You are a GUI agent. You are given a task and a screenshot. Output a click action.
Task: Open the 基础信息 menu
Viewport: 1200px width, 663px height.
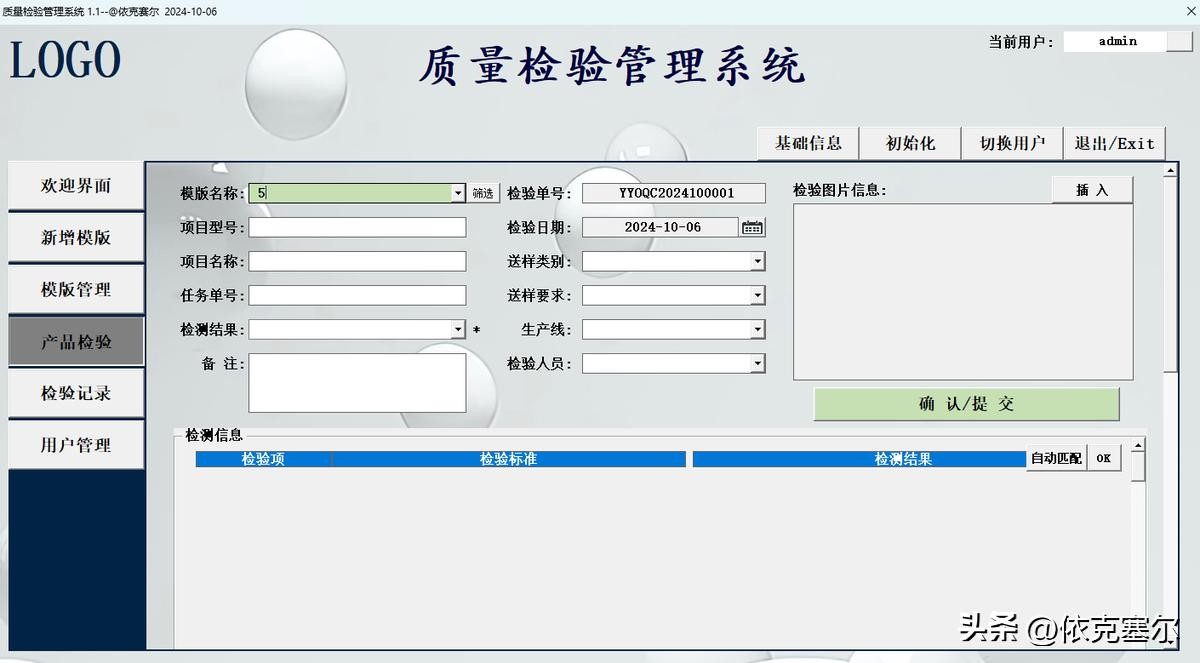808,143
